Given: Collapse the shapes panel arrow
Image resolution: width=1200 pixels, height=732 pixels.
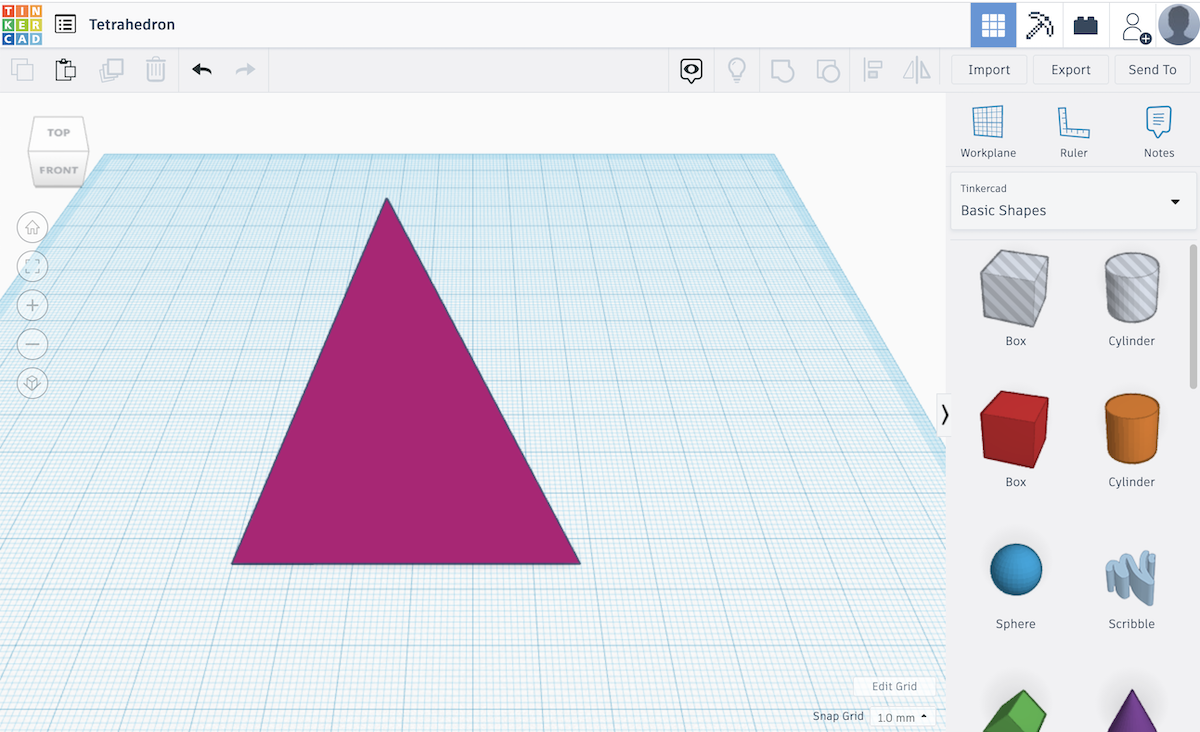Looking at the screenshot, I should pos(944,413).
